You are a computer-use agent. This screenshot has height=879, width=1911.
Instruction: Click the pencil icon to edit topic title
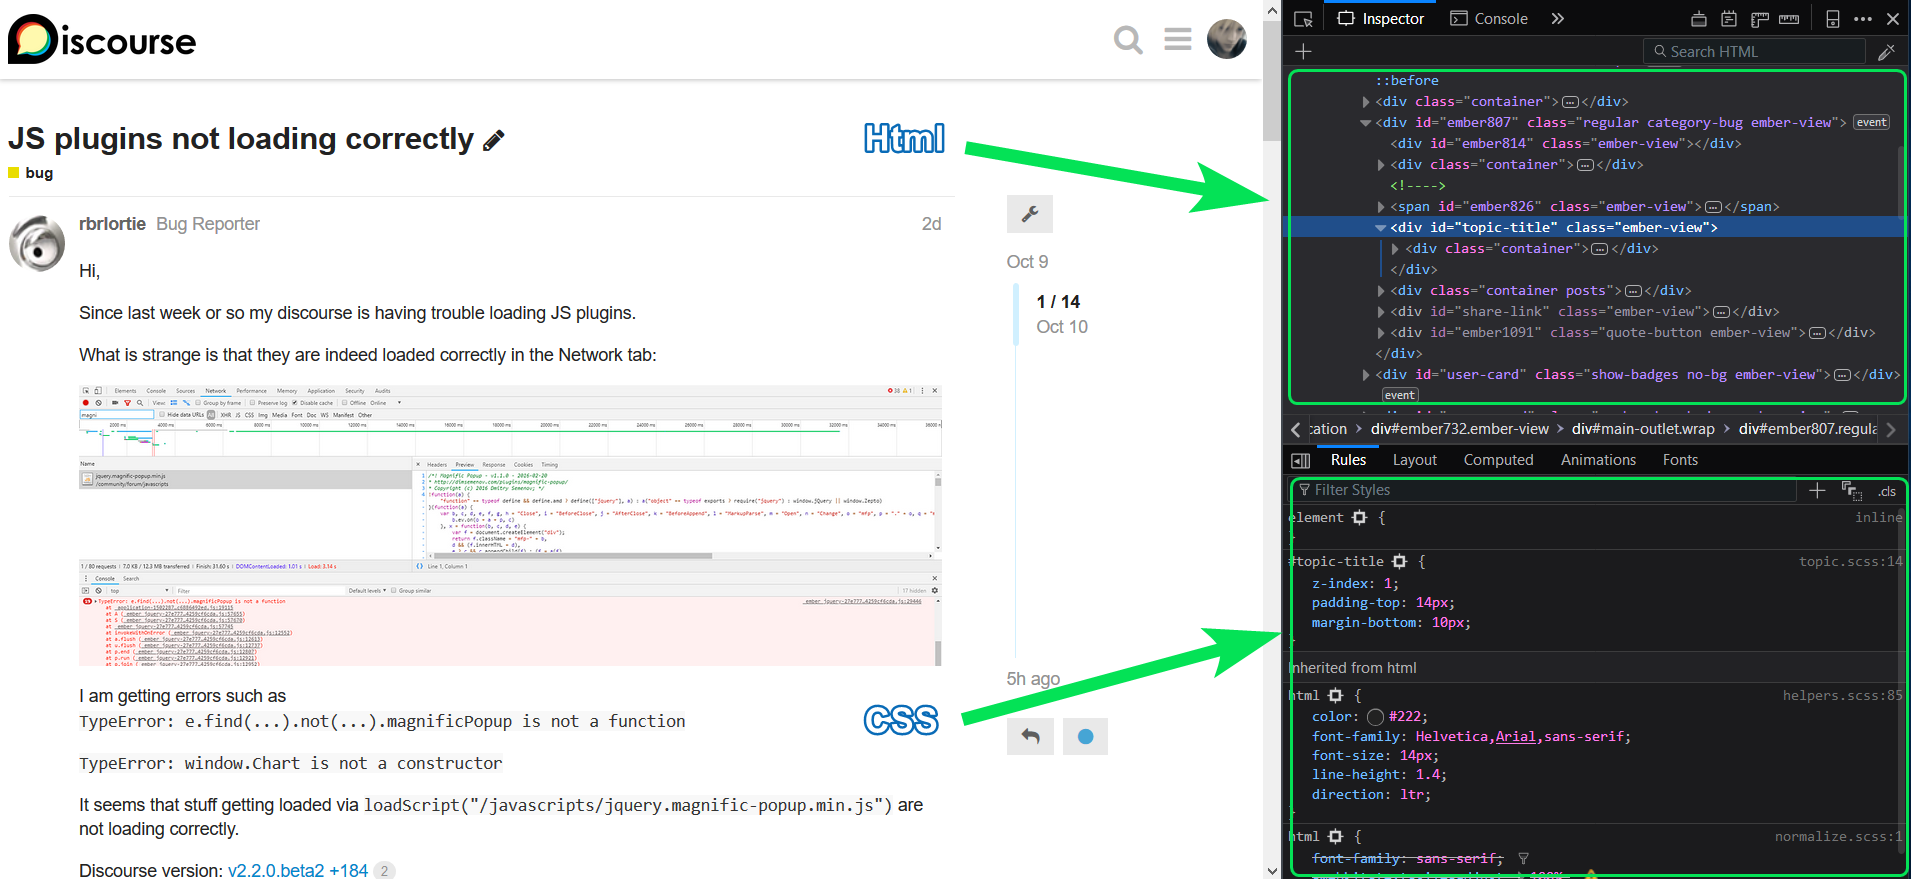point(493,141)
